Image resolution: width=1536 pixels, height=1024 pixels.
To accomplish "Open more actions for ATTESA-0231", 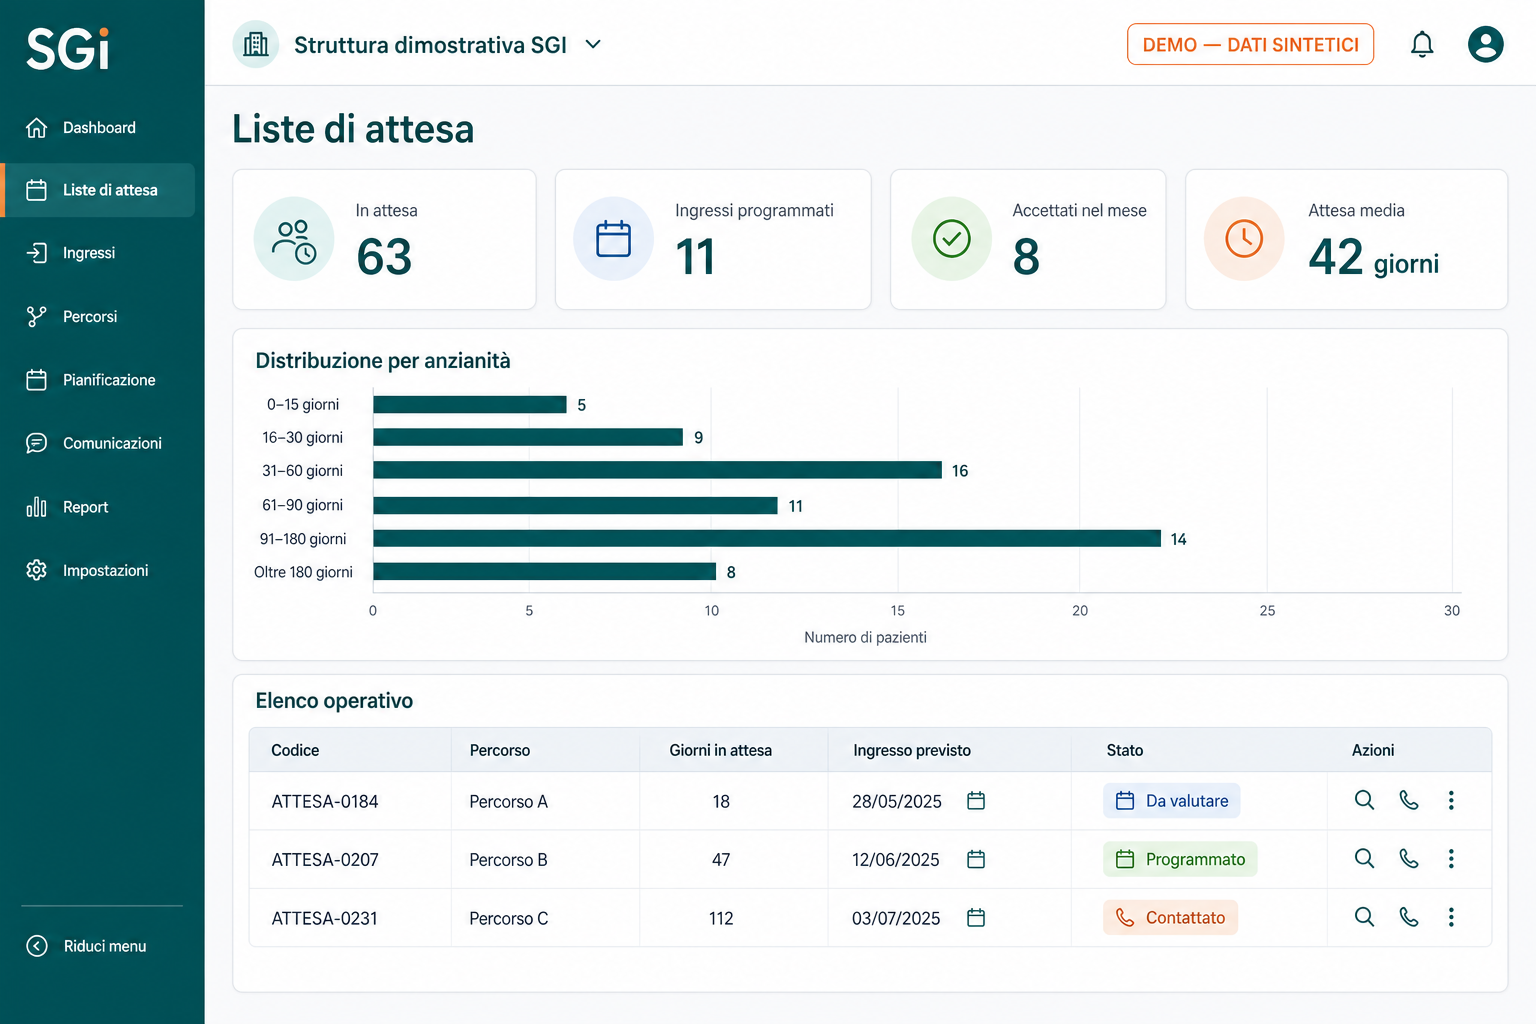I will (1451, 917).
